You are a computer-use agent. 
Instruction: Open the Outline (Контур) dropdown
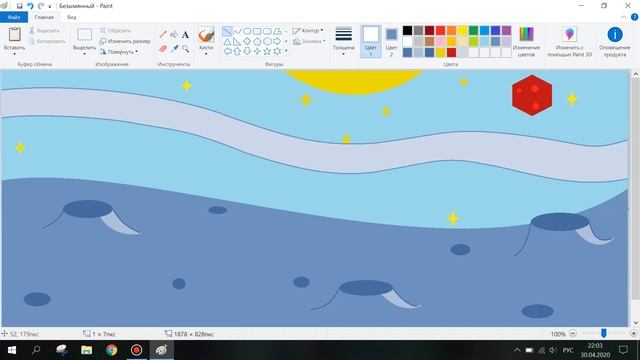pyautogui.click(x=308, y=31)
